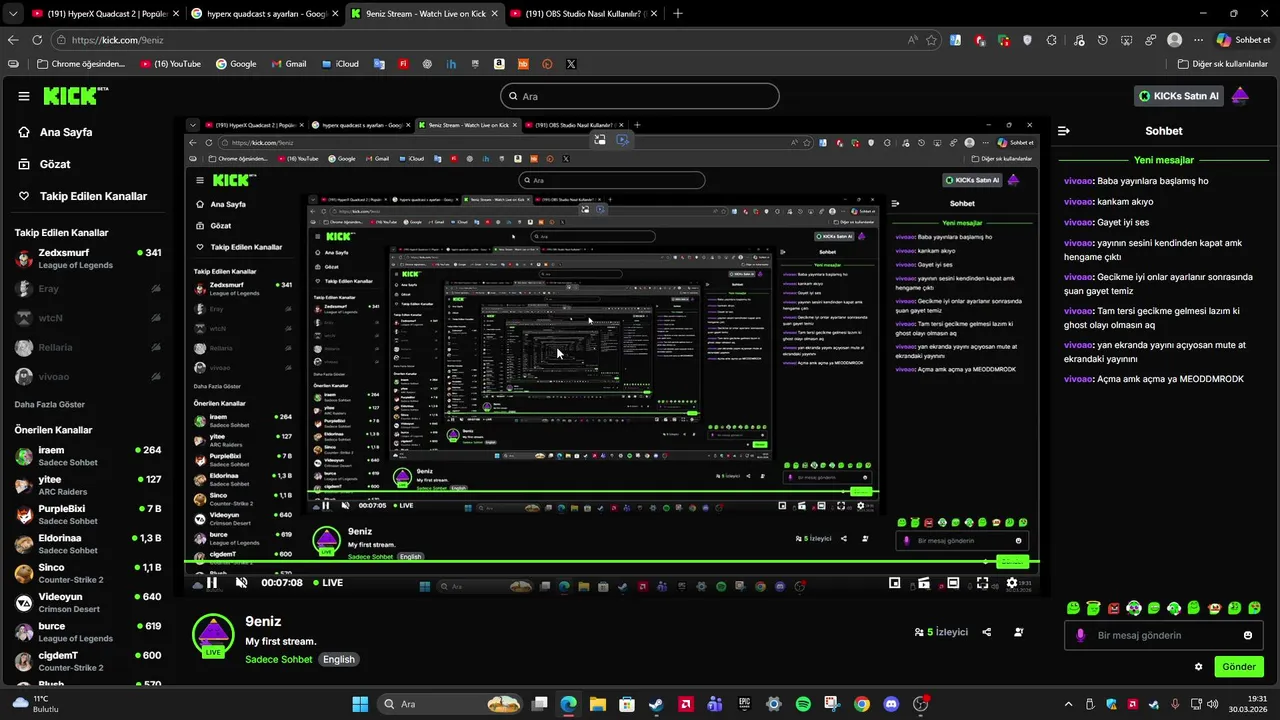The width and height of the screenshot is (1280, 720).
Task: Expand Diğer sık kullanılanlar bookmarks folder
Action: pos(1221,64)
